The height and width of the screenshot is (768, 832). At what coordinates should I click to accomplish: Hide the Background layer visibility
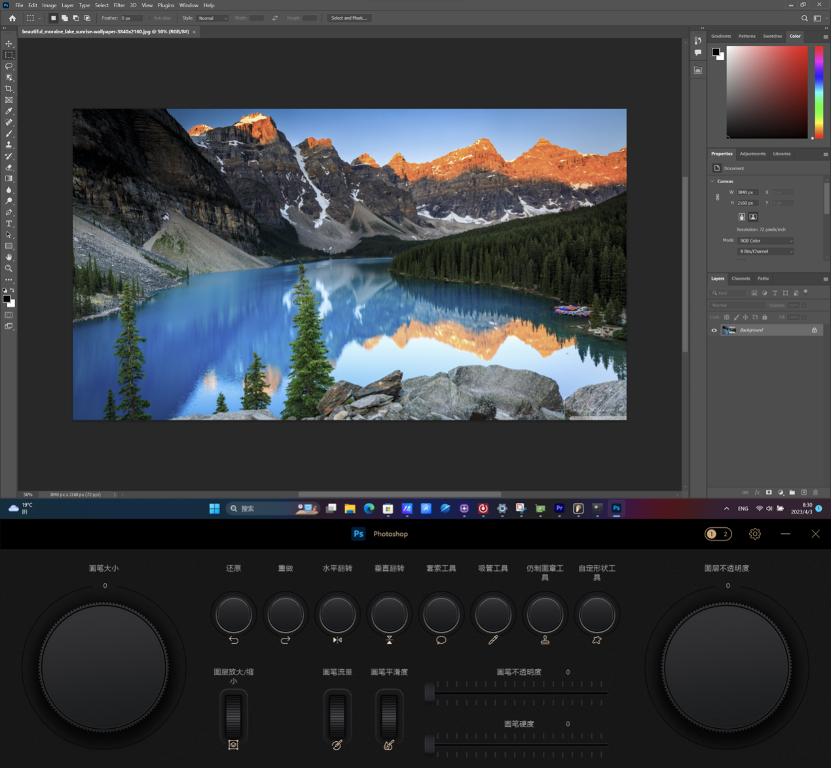click(714, 330)
